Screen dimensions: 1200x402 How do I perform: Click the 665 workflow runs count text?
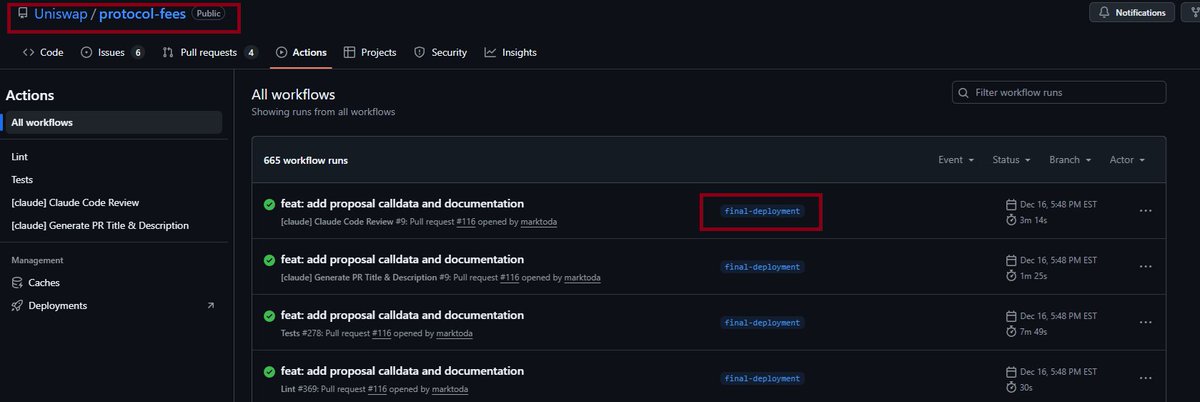[x=306, y=160]
